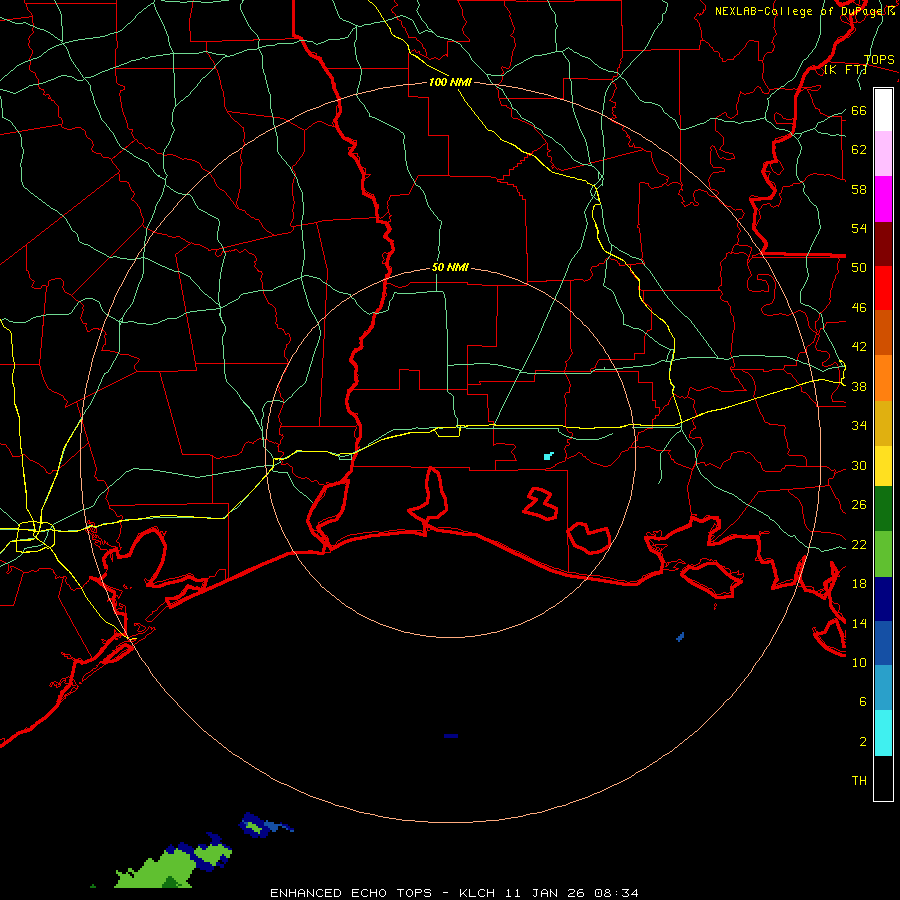
Task: Click the white swatch at the legend top
Action: (x=883, y=110)
